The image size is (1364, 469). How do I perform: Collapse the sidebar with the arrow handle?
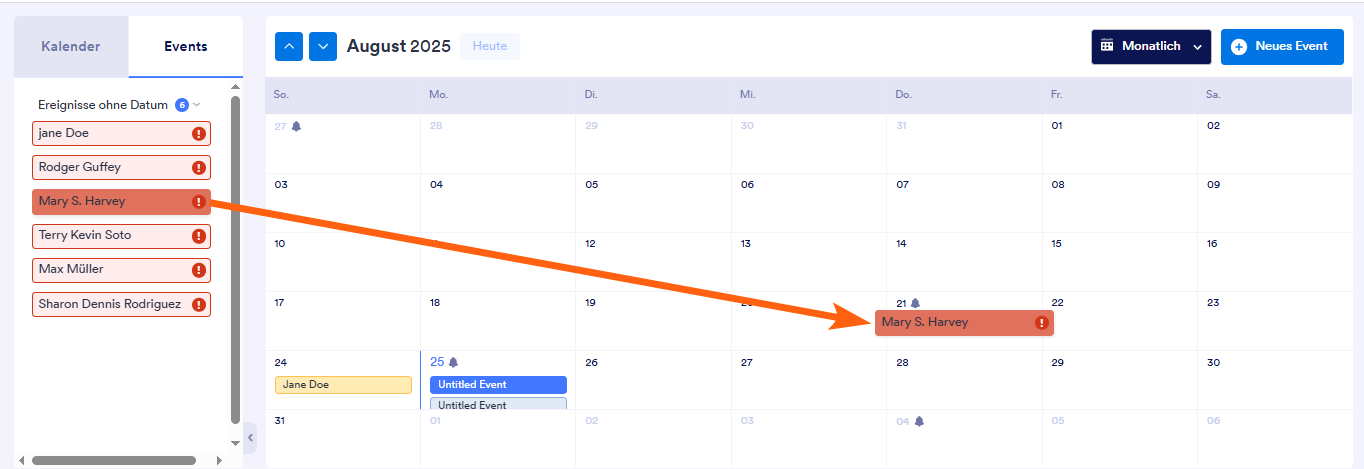tap(250, 437)
